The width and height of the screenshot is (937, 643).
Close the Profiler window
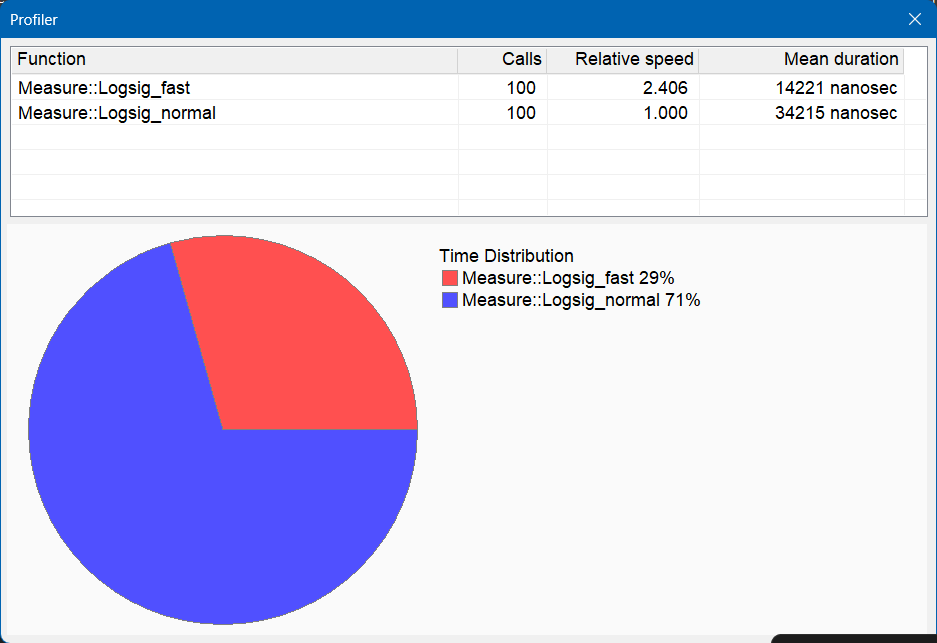[x=914, y=19]
